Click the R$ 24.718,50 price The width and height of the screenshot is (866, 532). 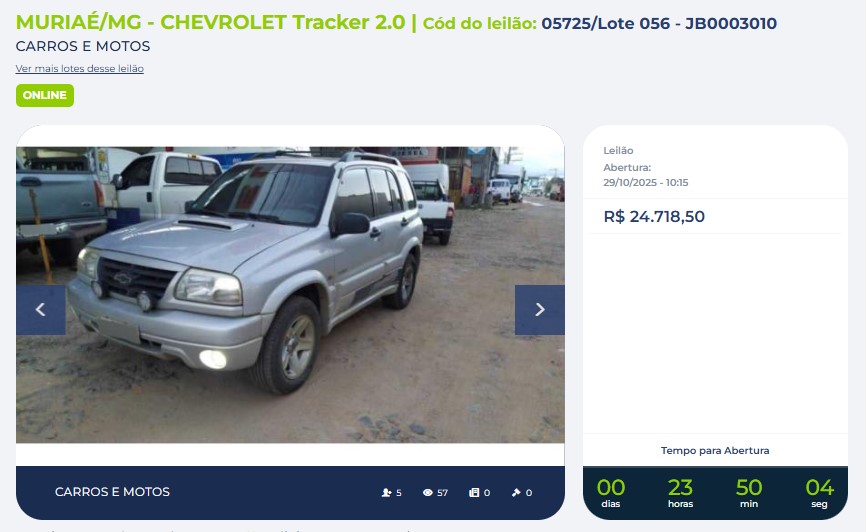pos(654,216)
